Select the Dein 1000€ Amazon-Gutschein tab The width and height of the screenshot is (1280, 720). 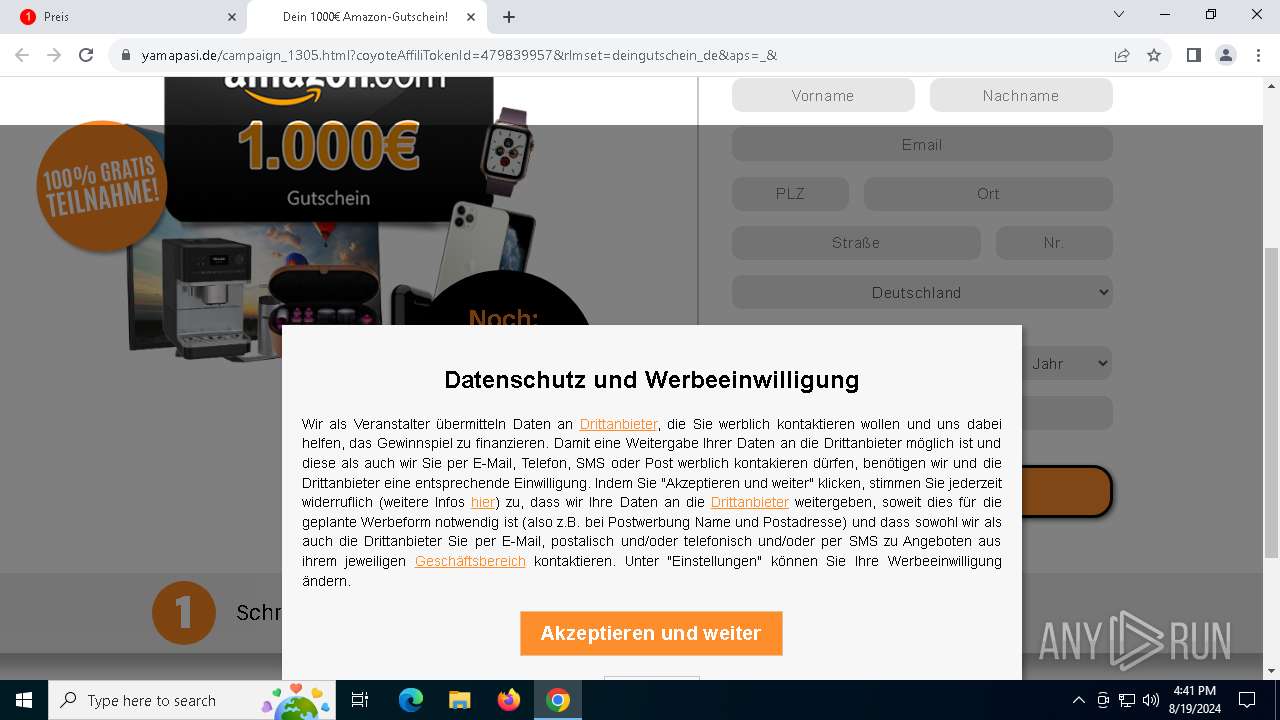[x=368, y=17]
